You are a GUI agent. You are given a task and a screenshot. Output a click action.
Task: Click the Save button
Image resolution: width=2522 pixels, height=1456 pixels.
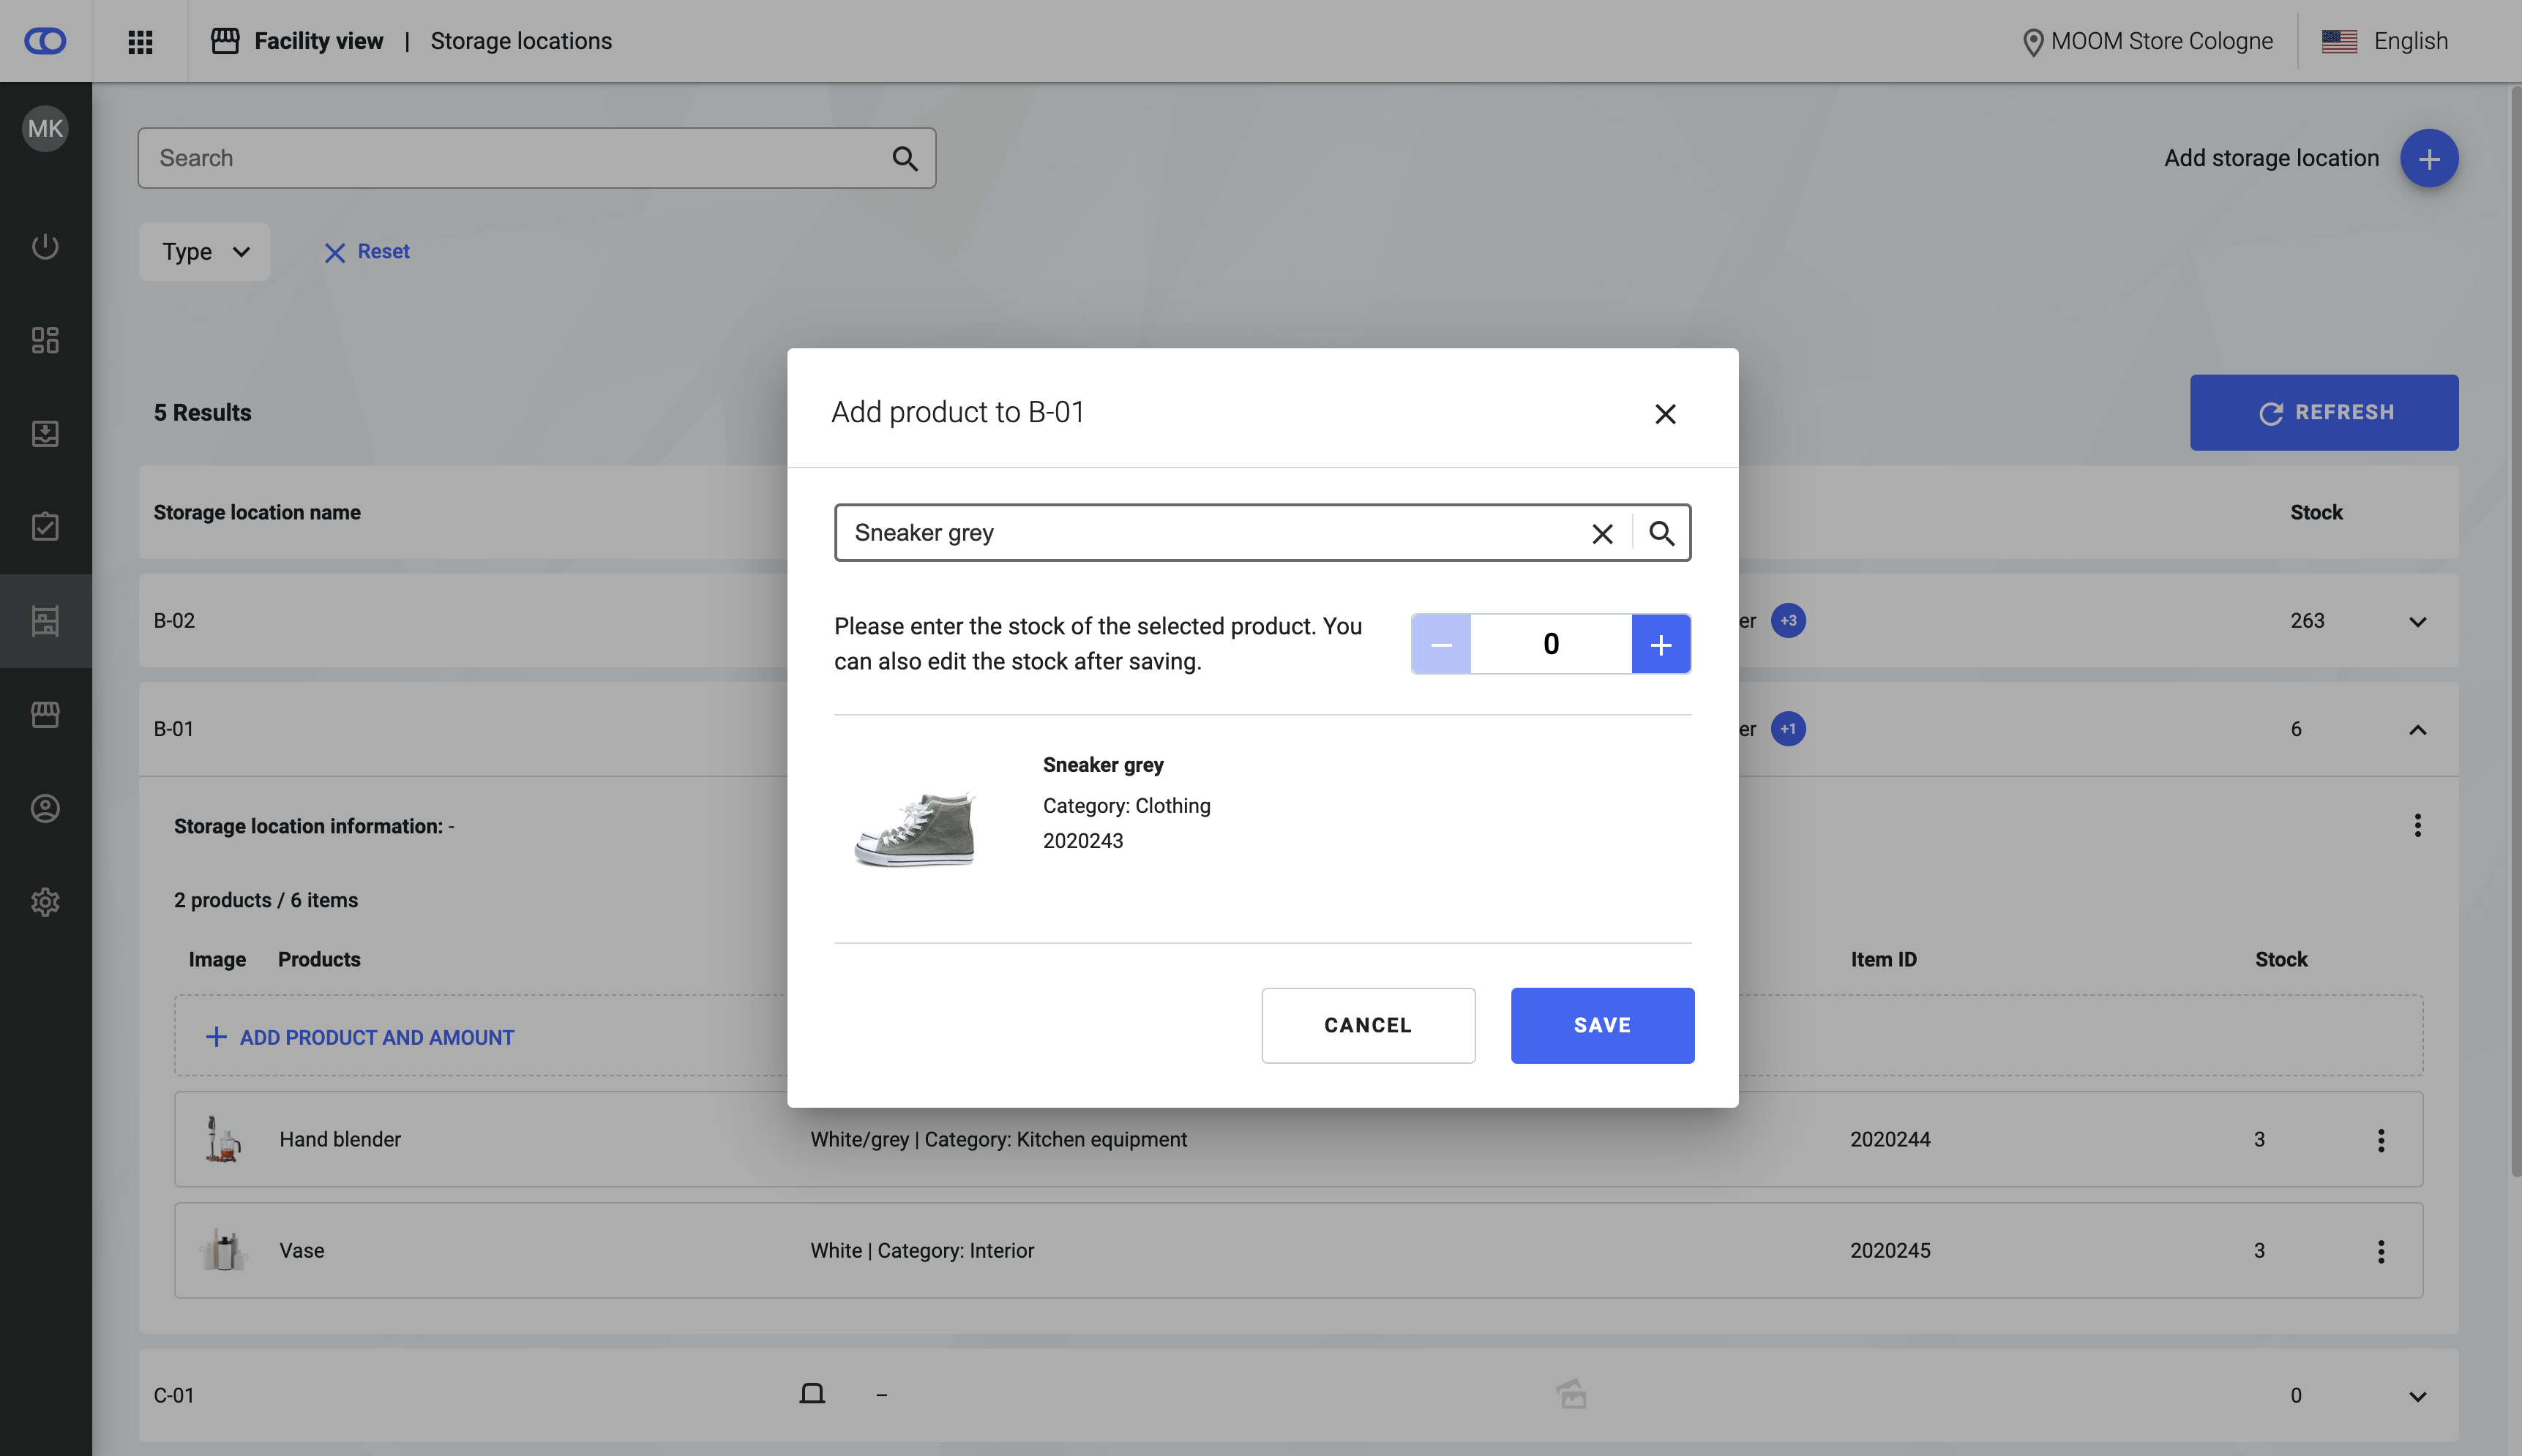(x=1601, y=1025)
